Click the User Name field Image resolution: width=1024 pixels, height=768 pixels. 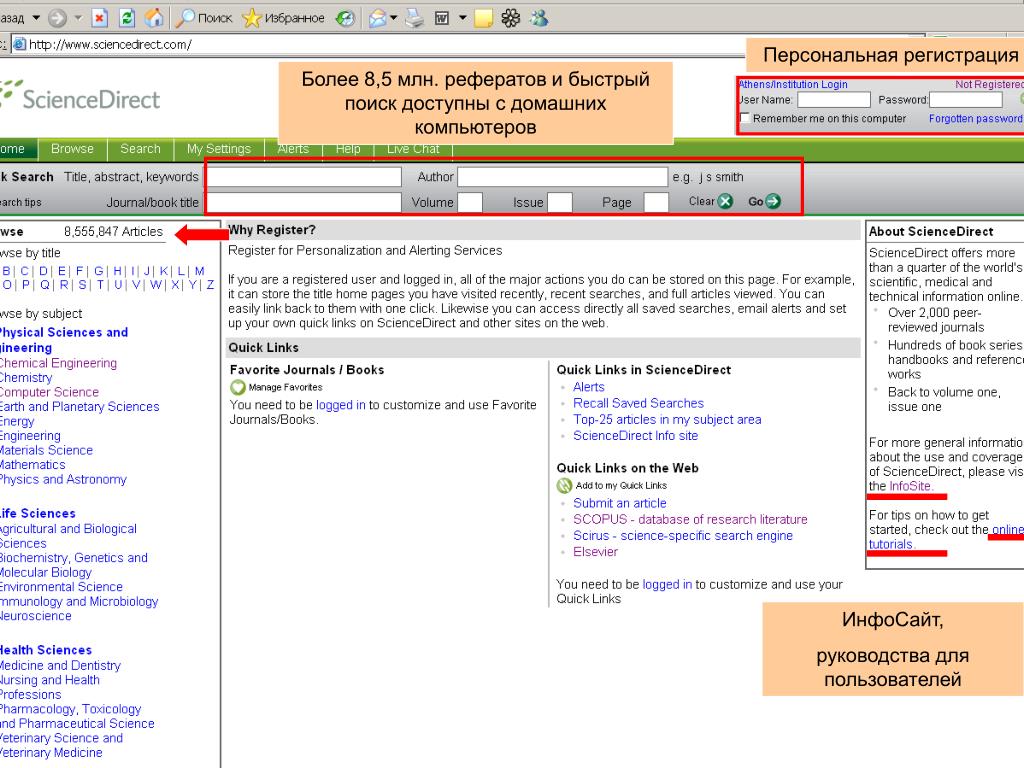(x=834, y=100)
